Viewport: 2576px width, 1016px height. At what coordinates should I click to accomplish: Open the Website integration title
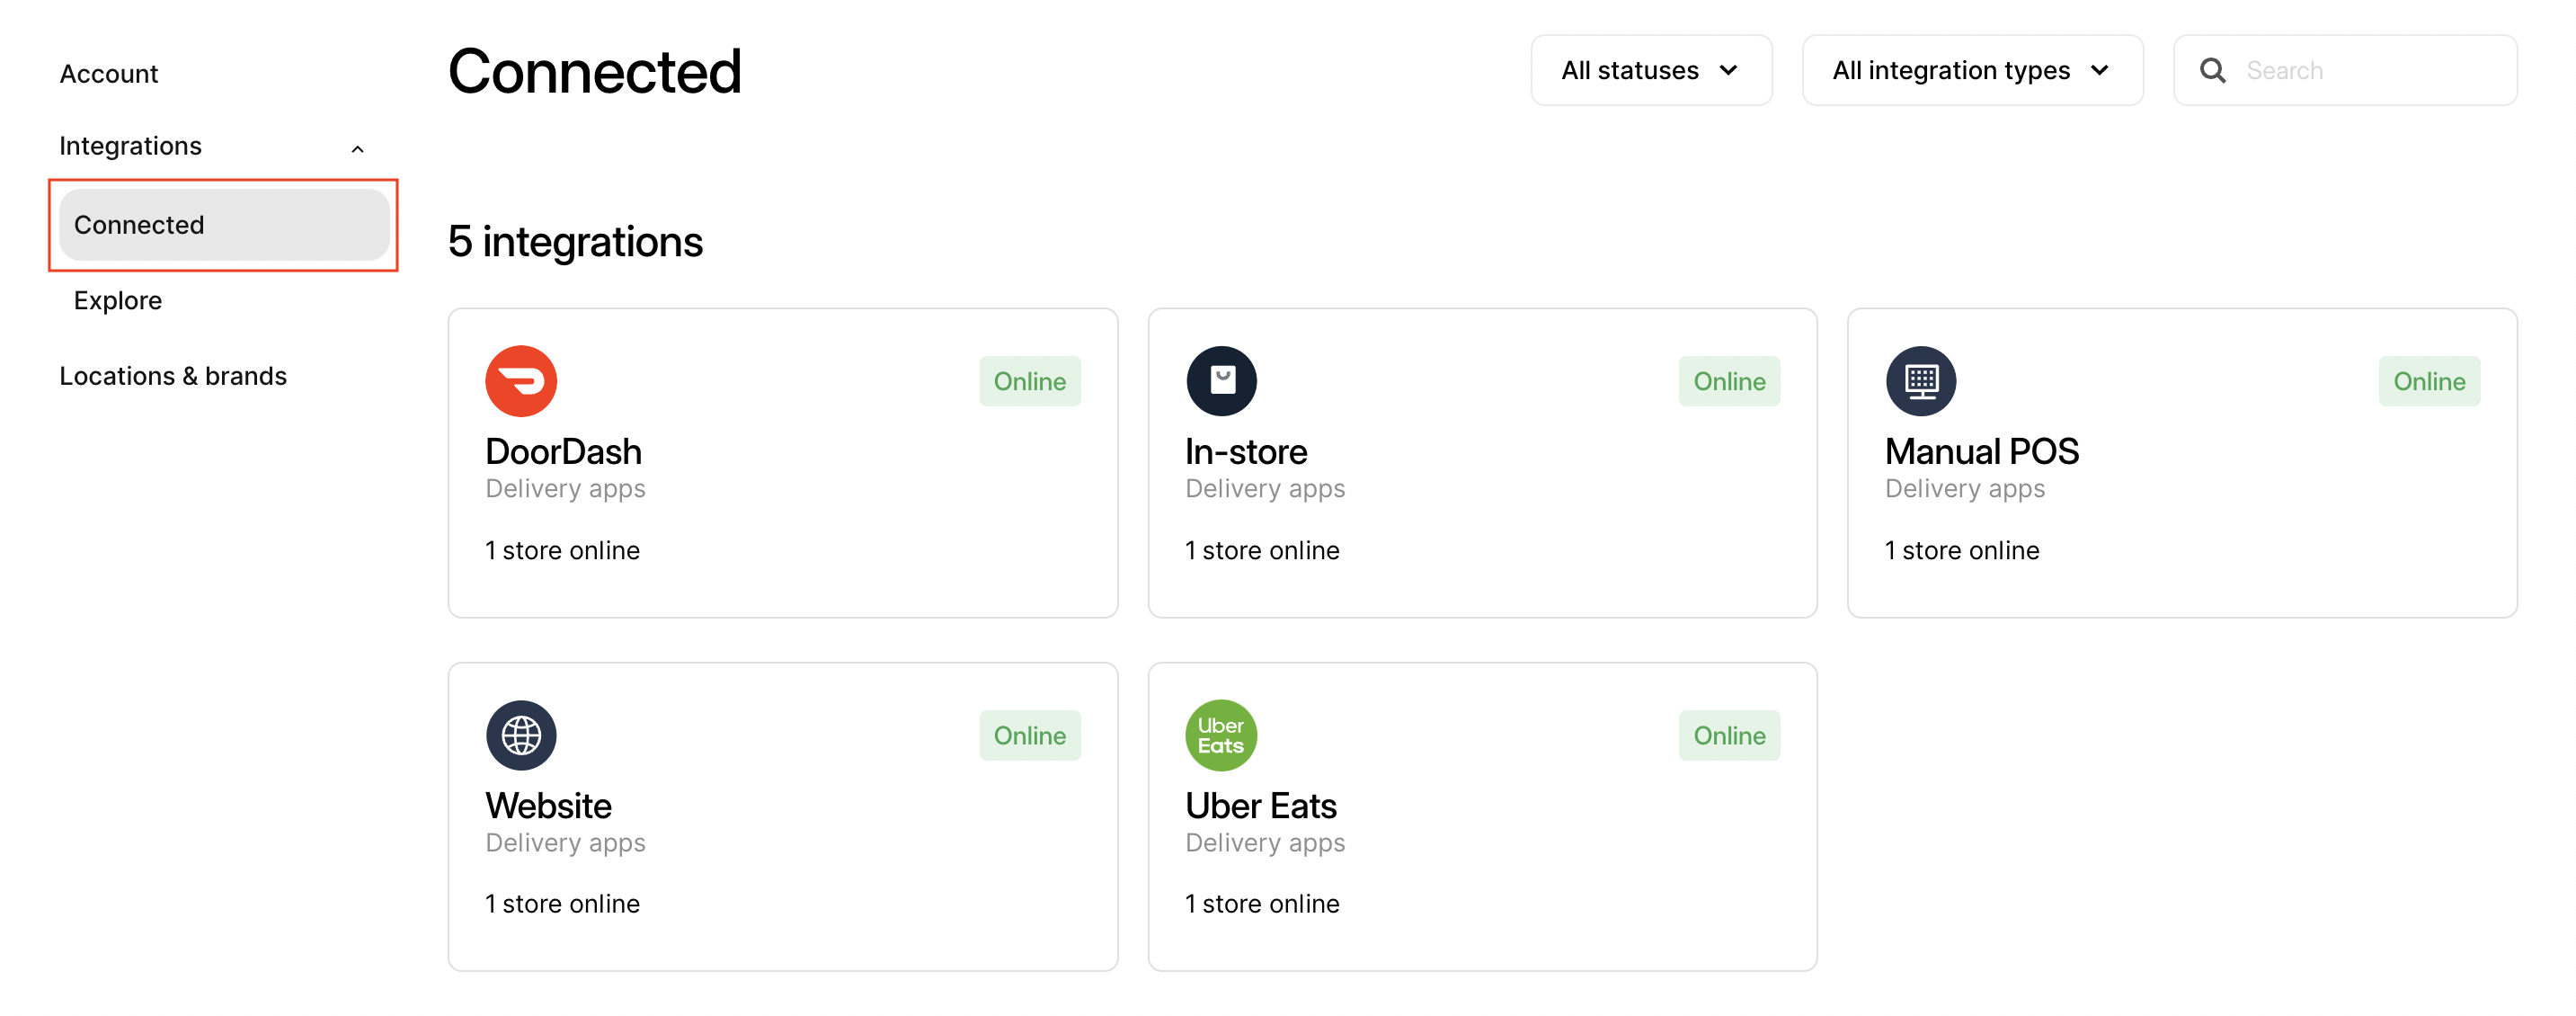click(x=548, y=806)
